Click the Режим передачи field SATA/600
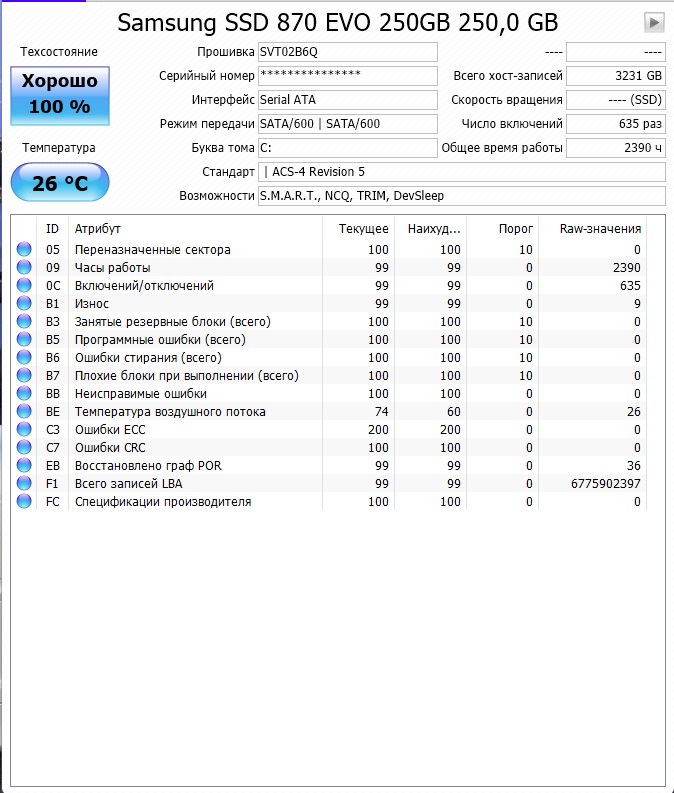 347,124
